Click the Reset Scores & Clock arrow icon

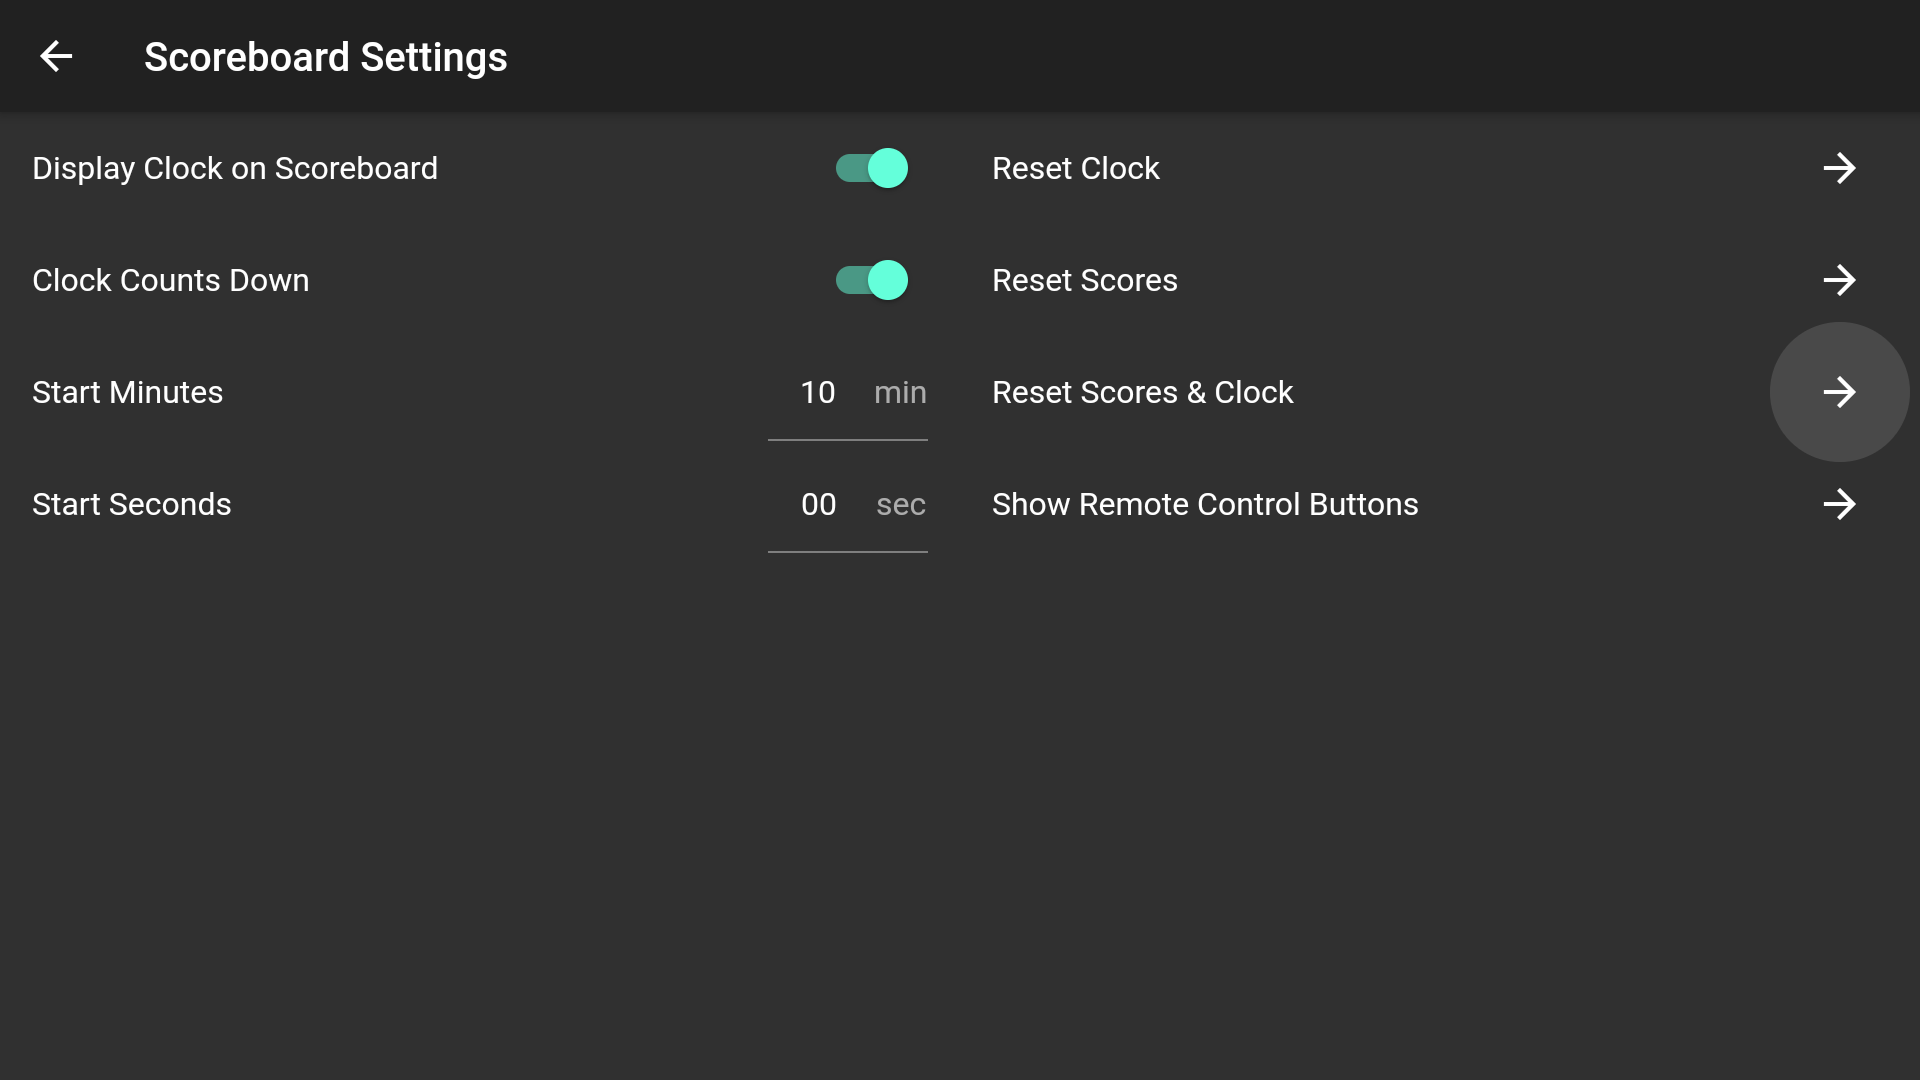1840,392
